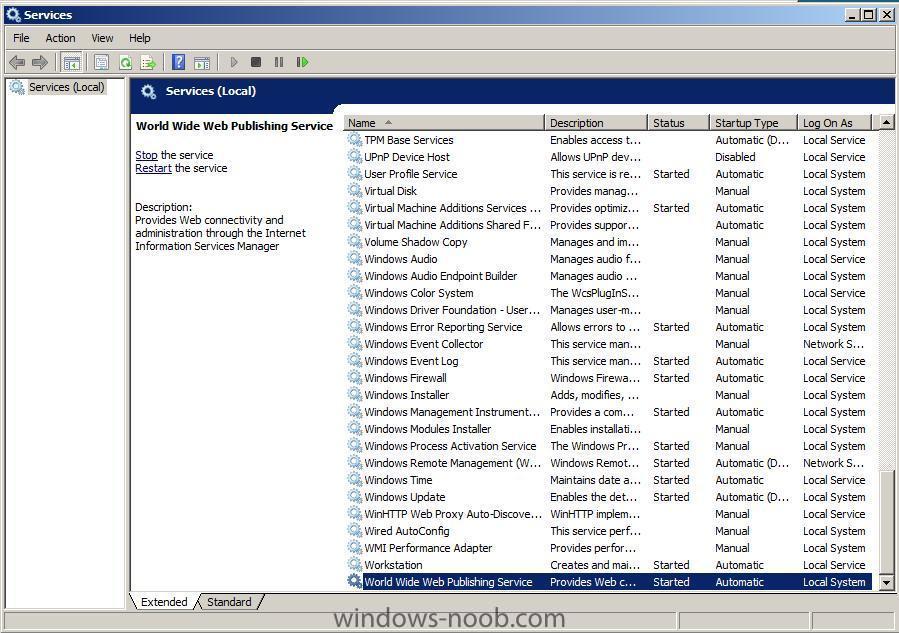Click the Restart Service toolbar icon
The height and width of the screenshot is (633, 899).
[302, 62]
